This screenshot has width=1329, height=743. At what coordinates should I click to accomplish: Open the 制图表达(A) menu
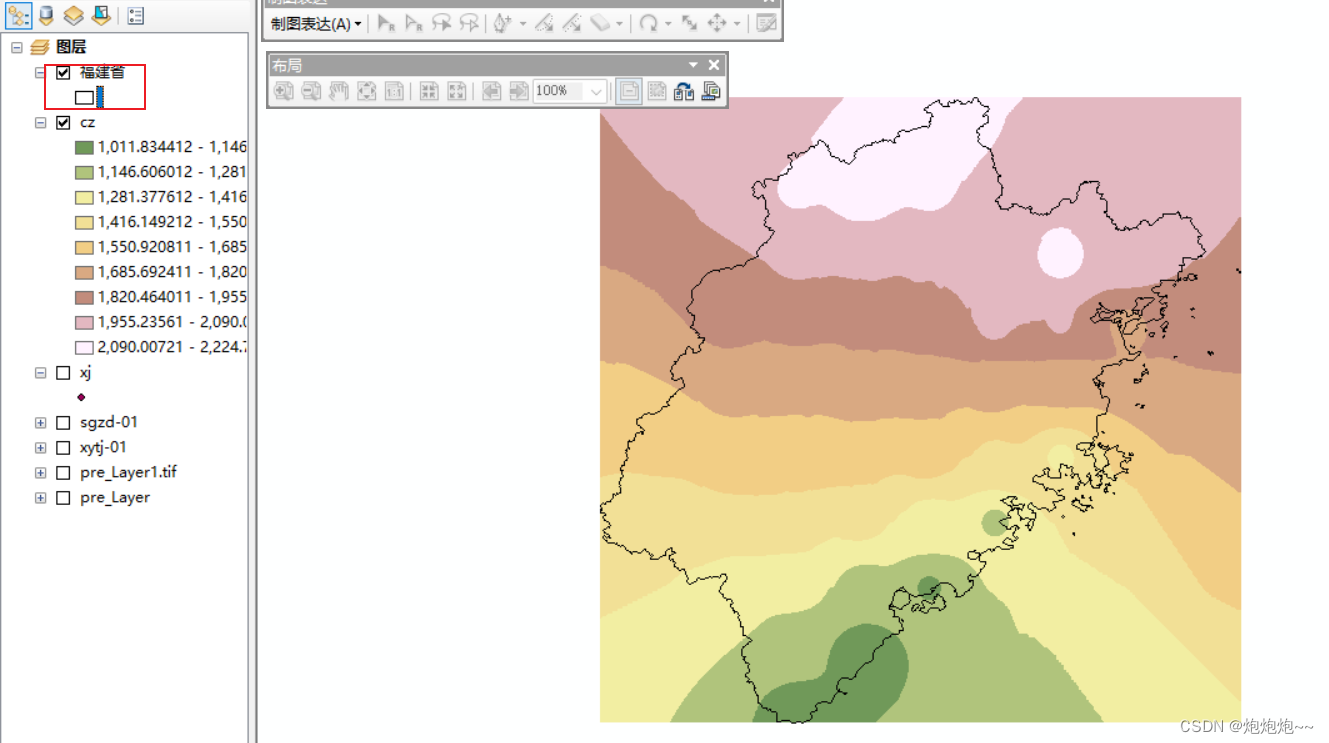[x=316, y=24]
